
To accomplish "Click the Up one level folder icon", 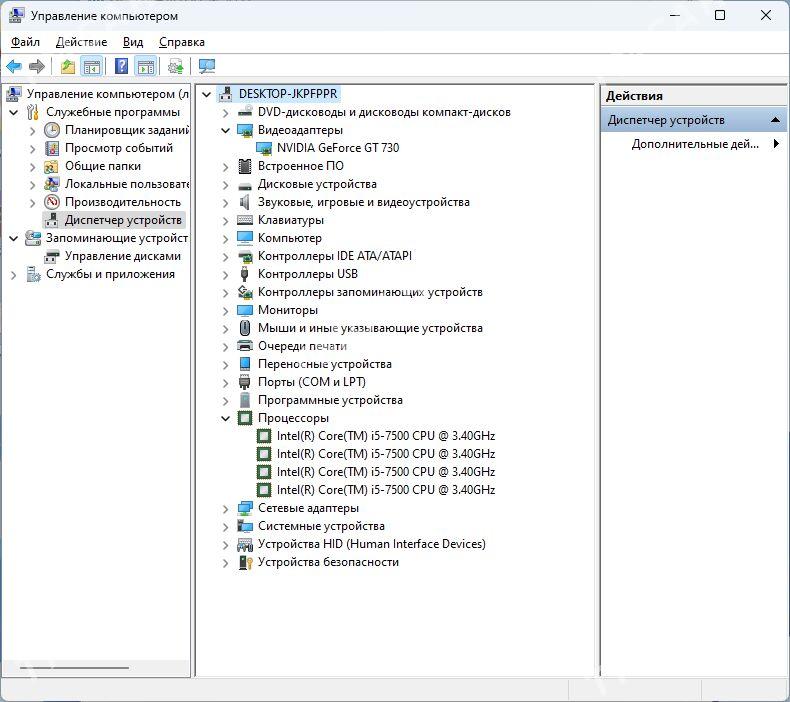I will click(x=68, y=66).
